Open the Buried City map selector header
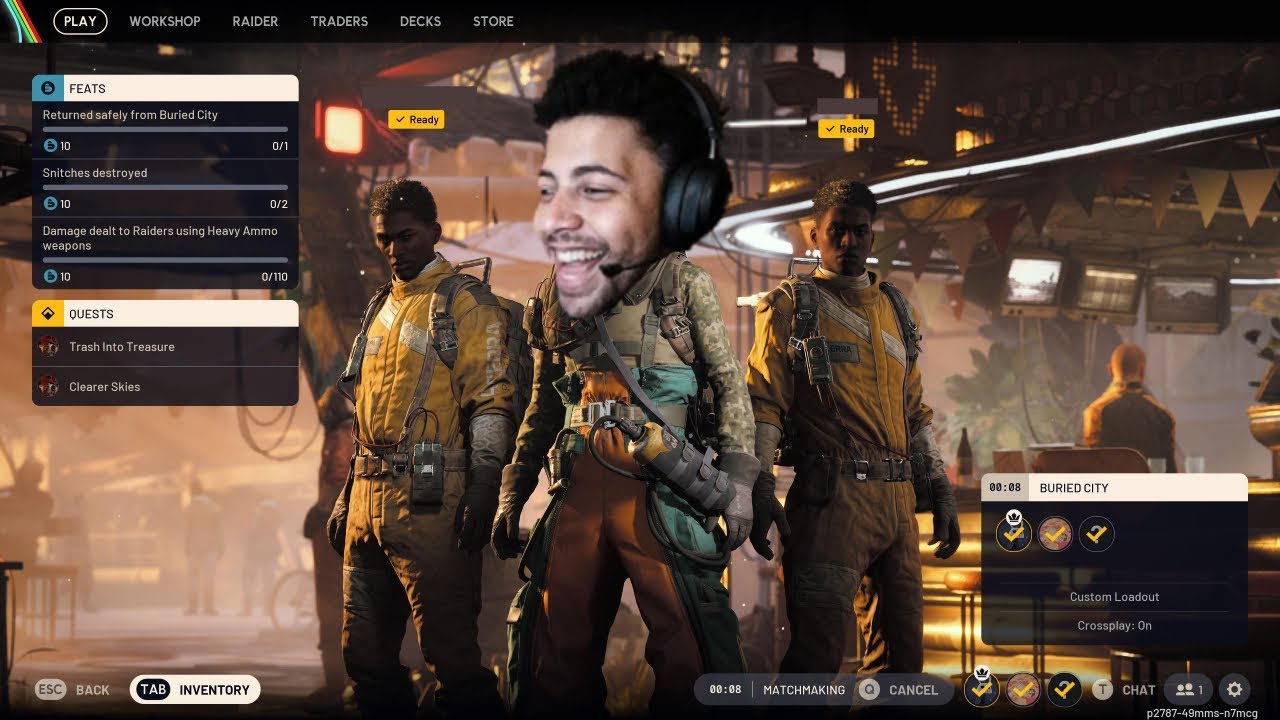This screenshot has width=1280, height=720. [x=1114, y=487]
